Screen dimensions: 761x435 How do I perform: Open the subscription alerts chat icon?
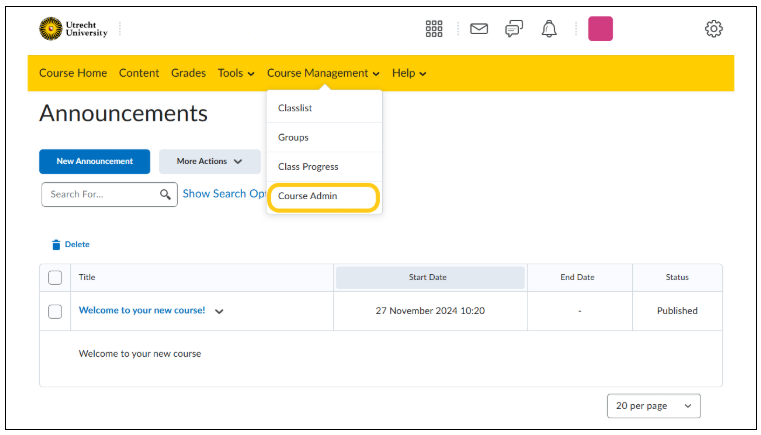[x=514, y=29]
